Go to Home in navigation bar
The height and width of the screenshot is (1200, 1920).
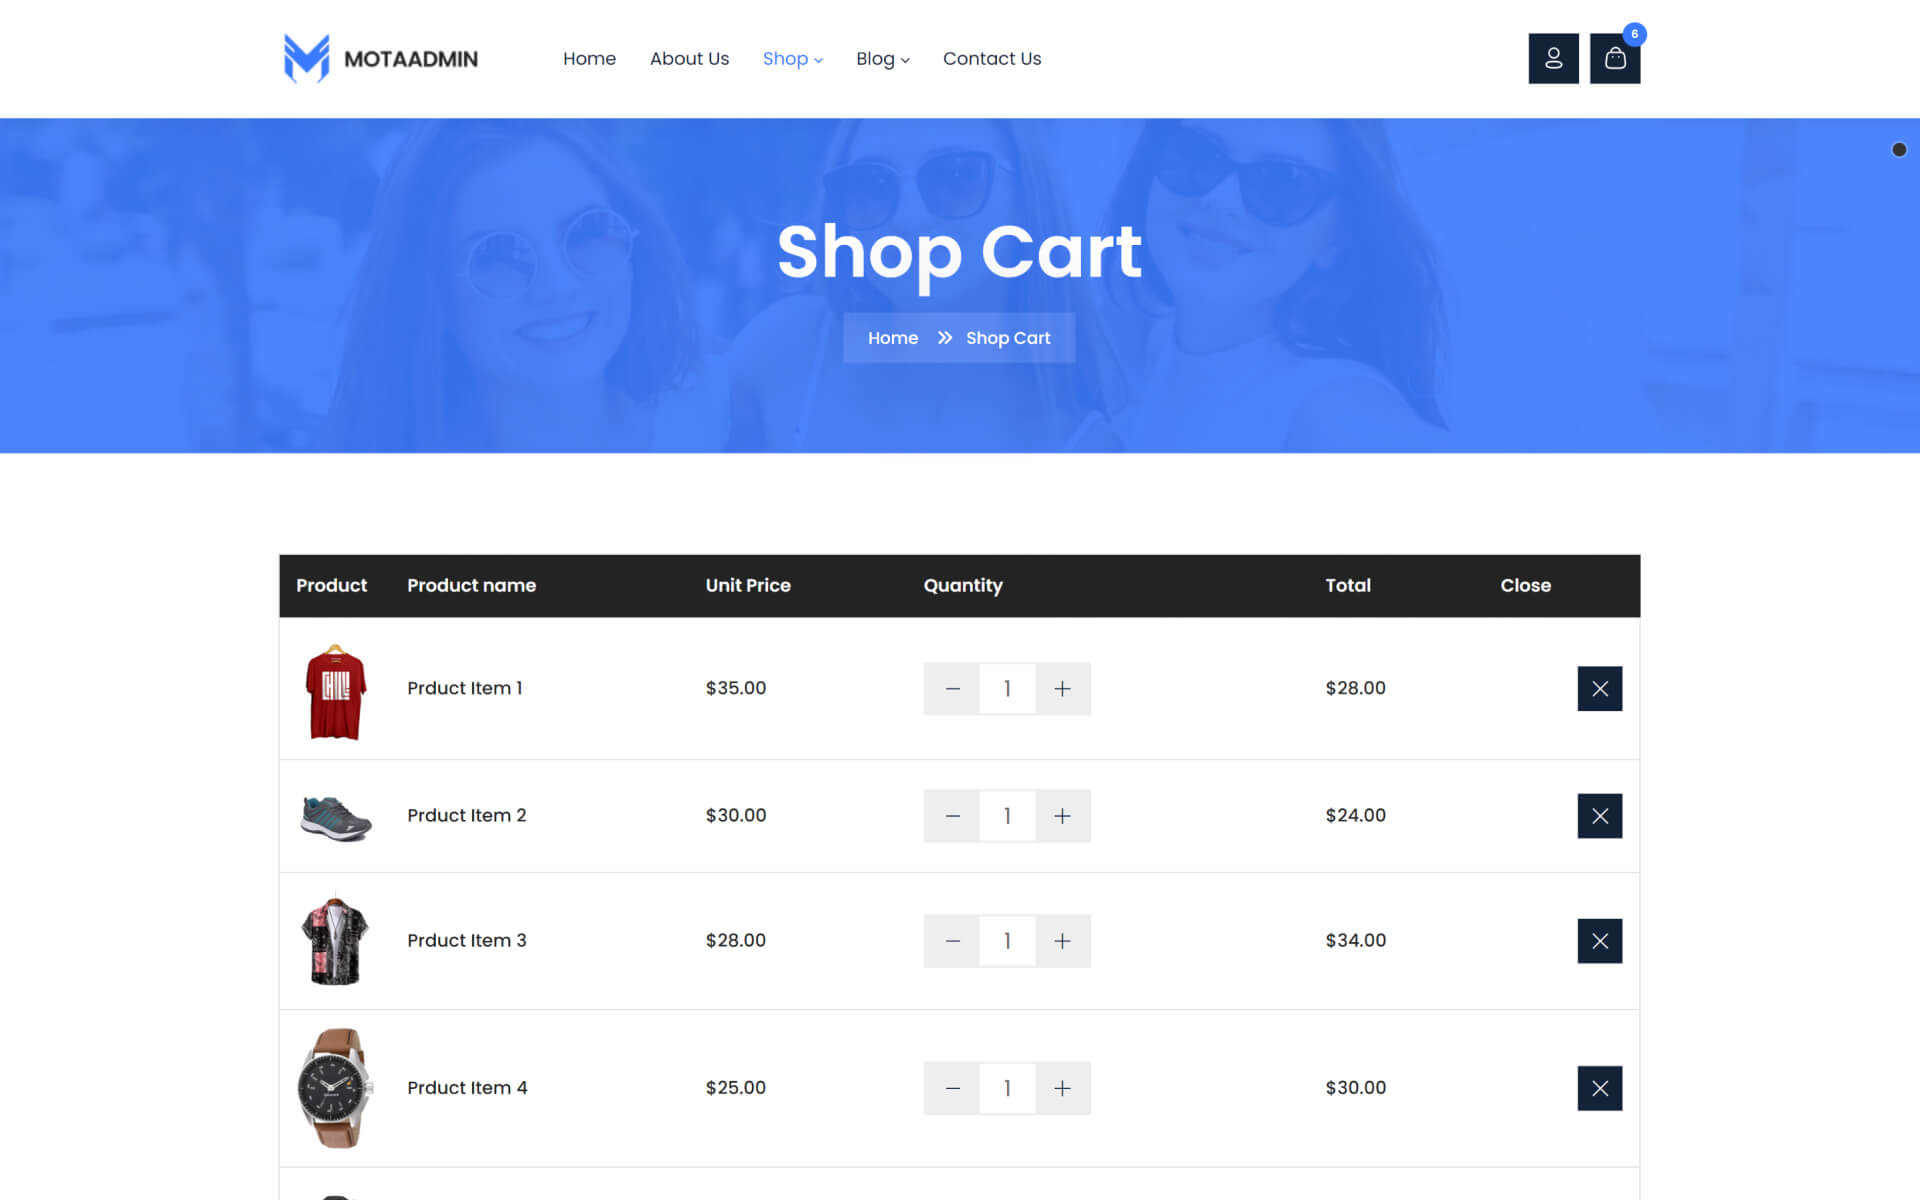[x=589, y=59]
